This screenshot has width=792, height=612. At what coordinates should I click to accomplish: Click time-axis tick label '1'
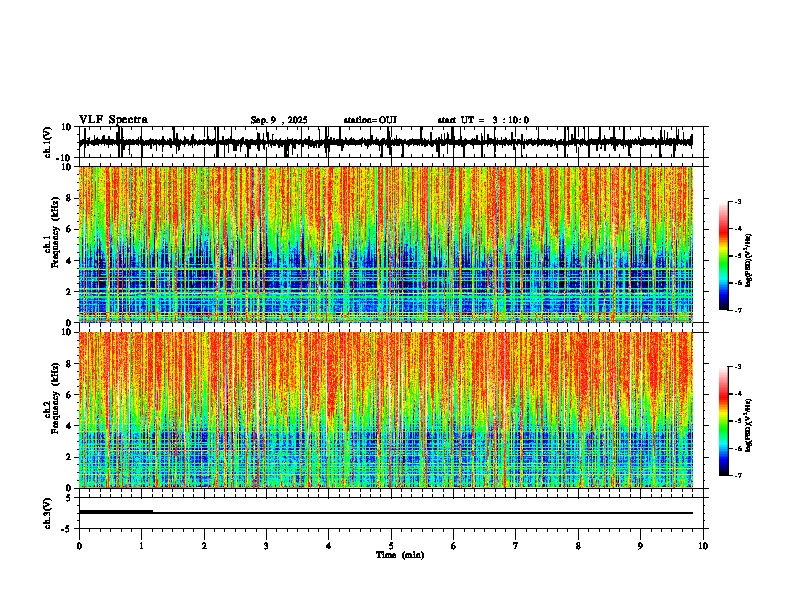click(x=141, y=546)
